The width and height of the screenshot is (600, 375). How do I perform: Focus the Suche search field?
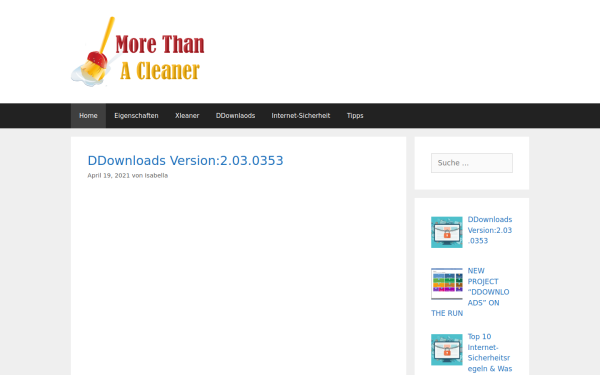472,163
